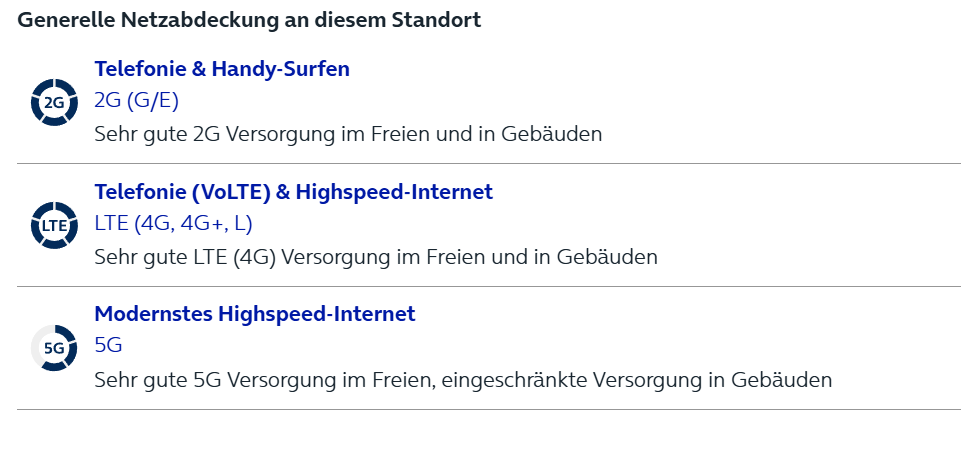Open the 'Modernstes Highspeed-Internet' title

(x=255, y=314)
